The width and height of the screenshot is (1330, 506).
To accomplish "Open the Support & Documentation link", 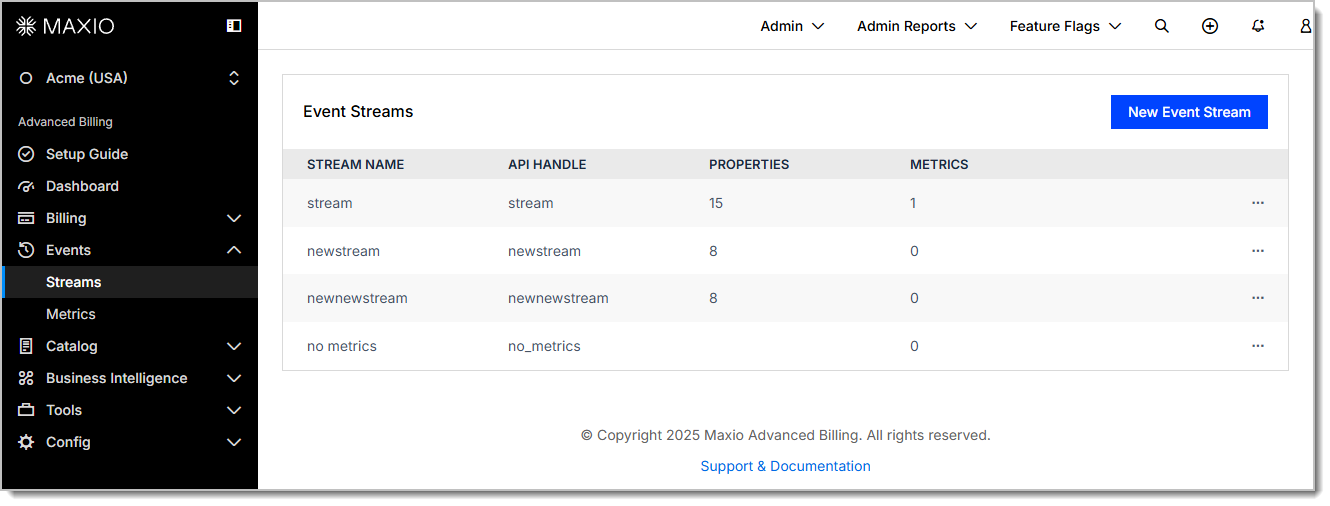I will tap(785, 466).
